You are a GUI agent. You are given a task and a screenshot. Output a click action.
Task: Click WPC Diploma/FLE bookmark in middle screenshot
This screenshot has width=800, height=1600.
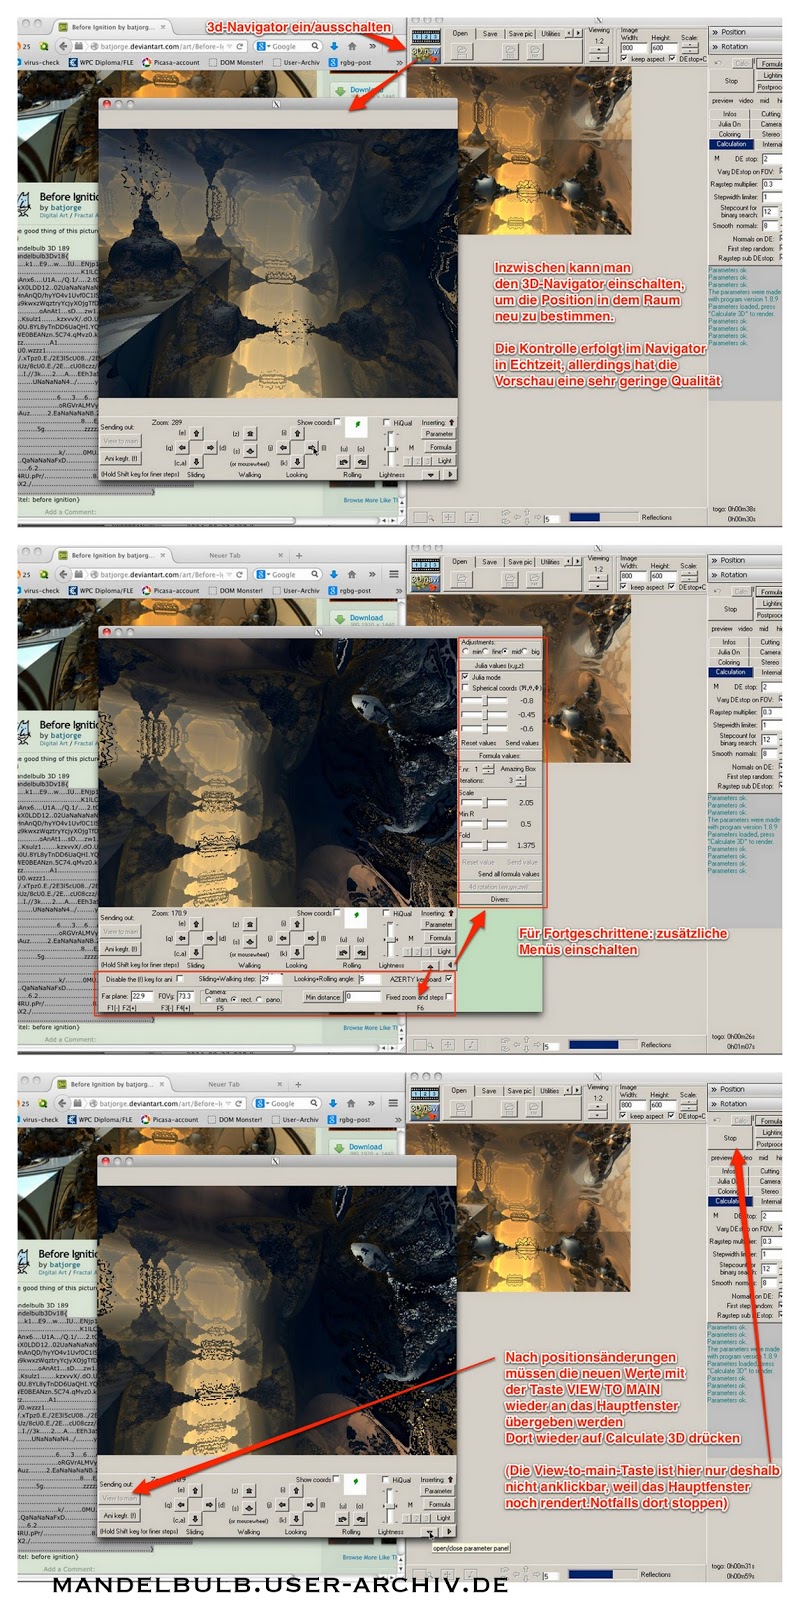pos(100,590)
